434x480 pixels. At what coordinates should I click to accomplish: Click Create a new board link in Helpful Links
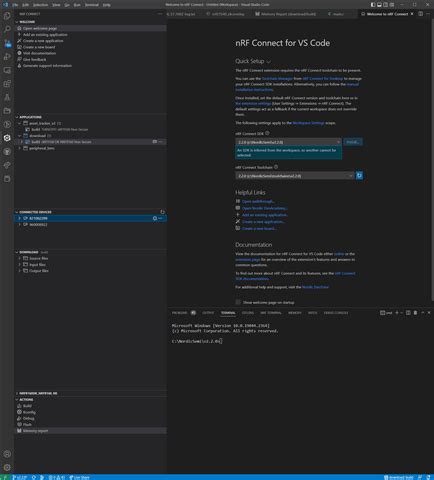[259, 228]
